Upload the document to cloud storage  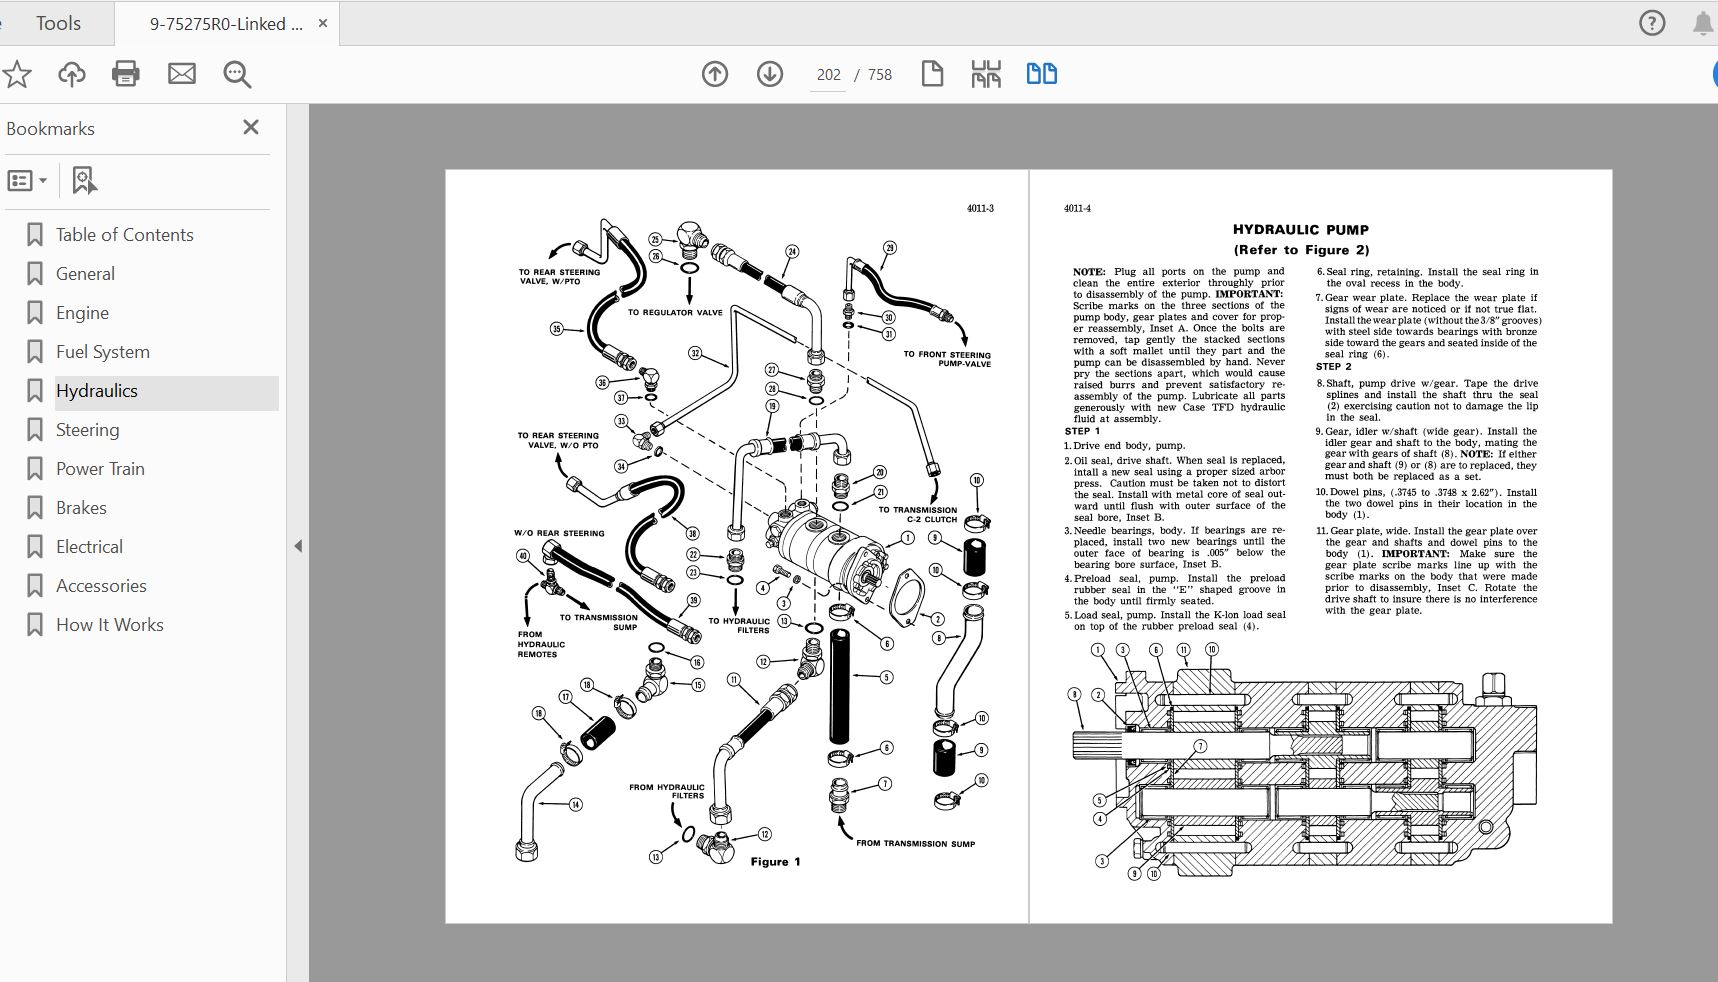click(71, 73)
